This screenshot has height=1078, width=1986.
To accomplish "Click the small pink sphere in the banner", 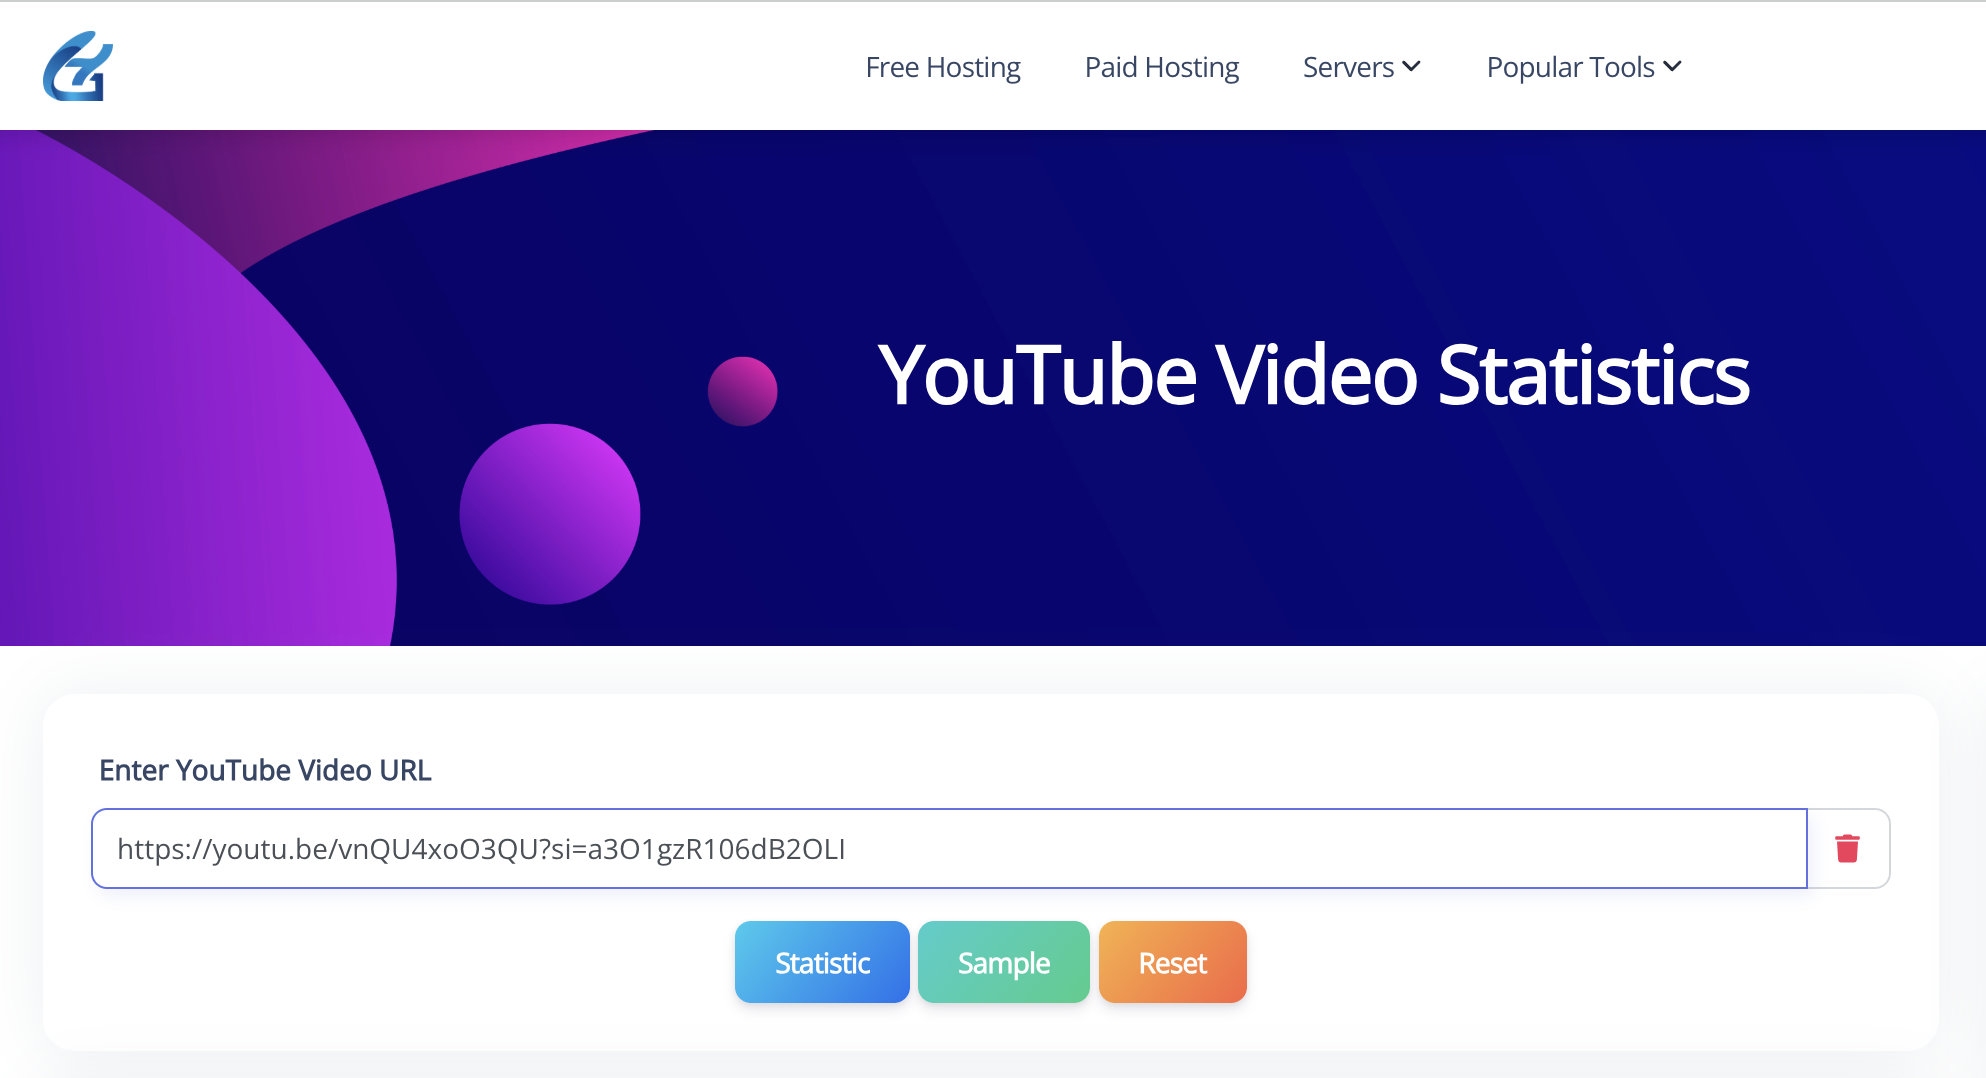I will [x=742, y=391].
